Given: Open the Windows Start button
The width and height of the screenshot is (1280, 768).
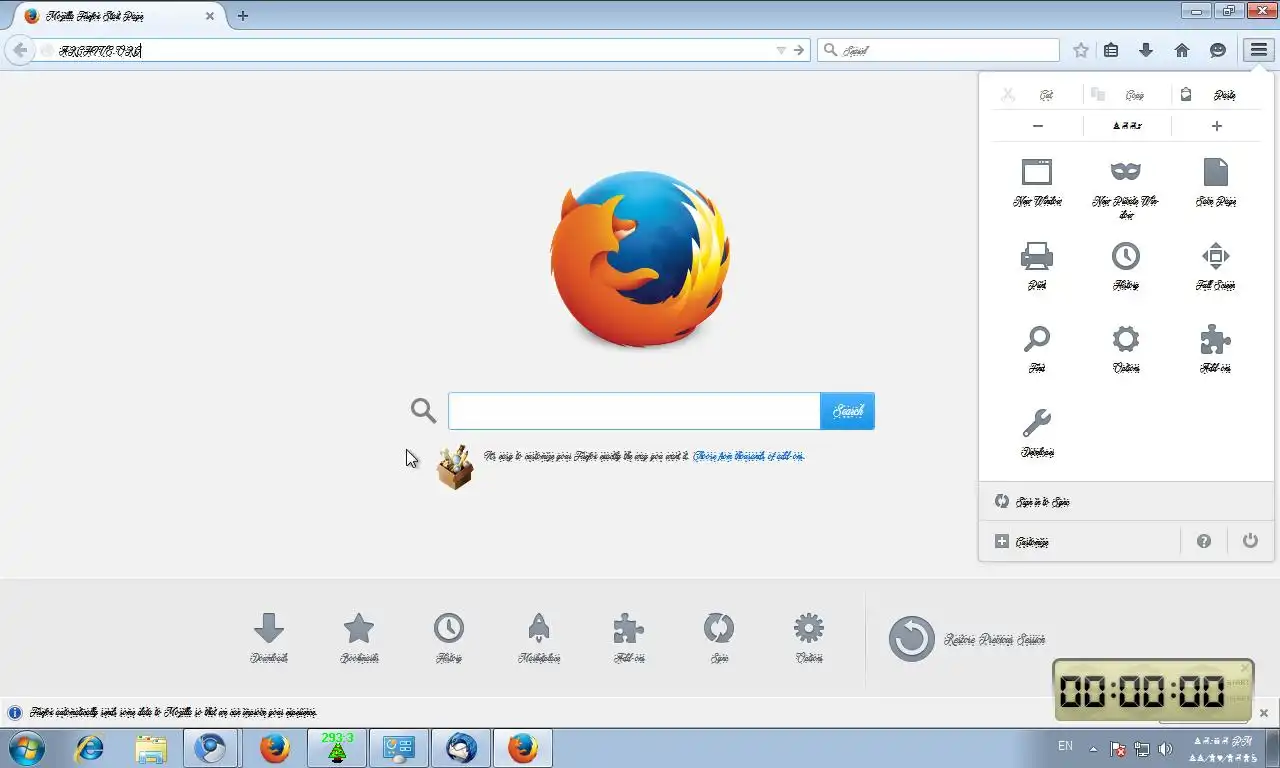Looking at the screenshot, I should 27,748.
